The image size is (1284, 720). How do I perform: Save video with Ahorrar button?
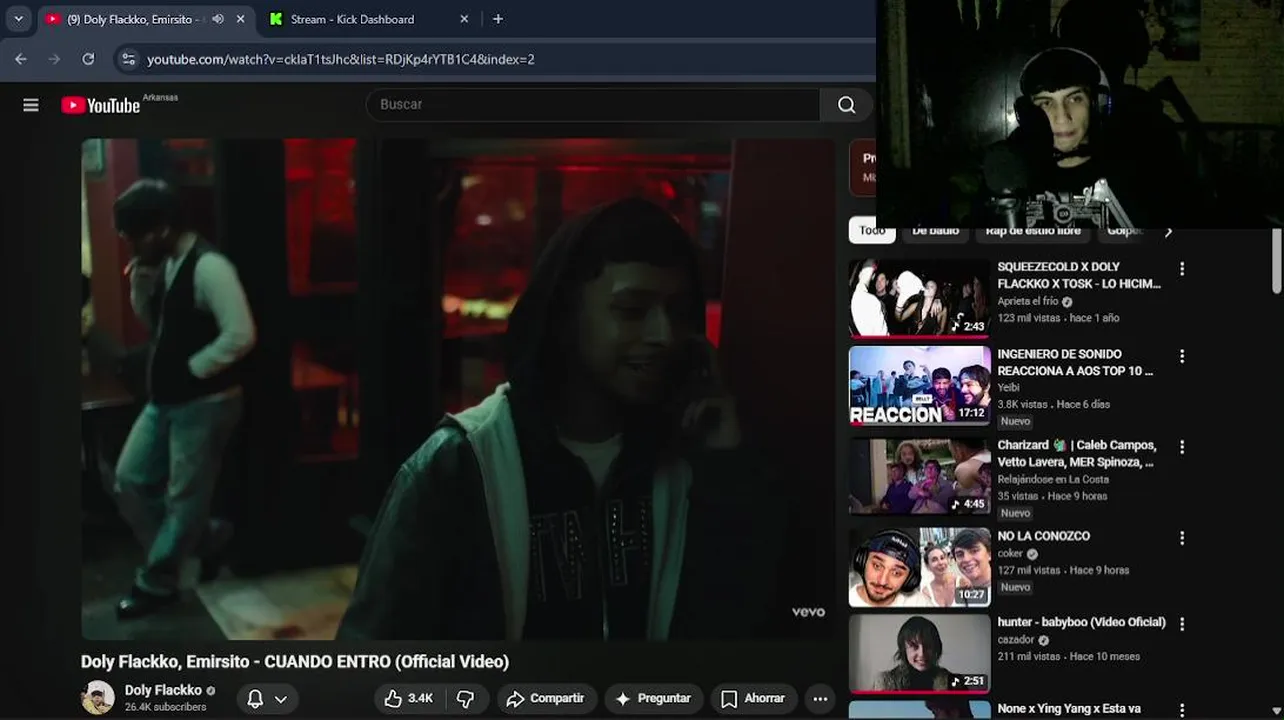pos(753,698)
